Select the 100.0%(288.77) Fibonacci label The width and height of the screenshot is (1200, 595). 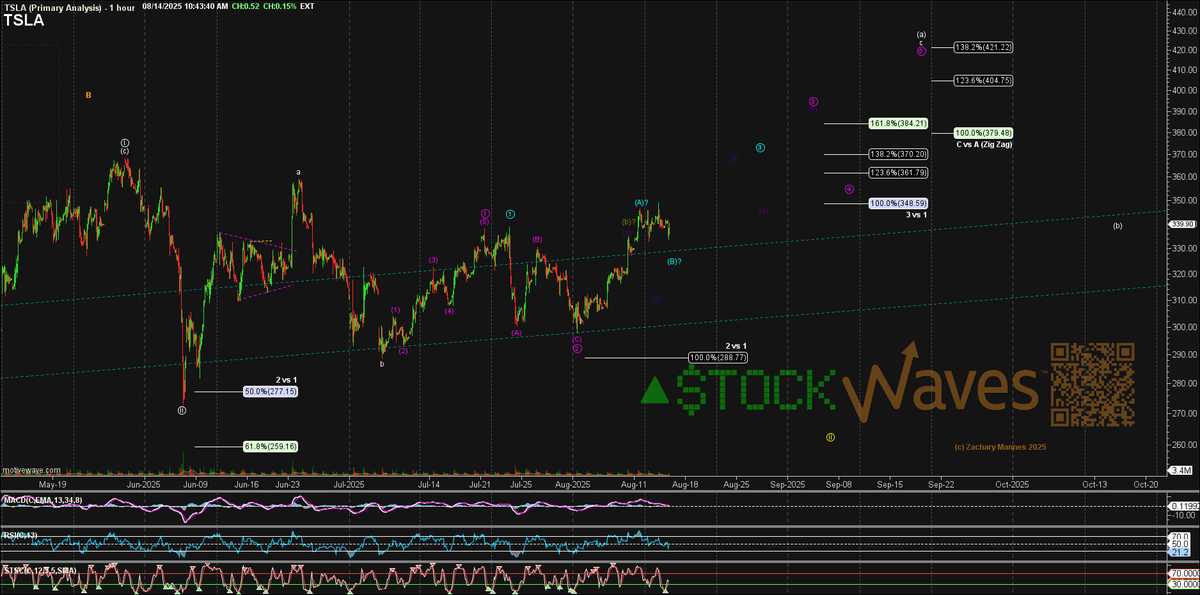click(717, 357)
